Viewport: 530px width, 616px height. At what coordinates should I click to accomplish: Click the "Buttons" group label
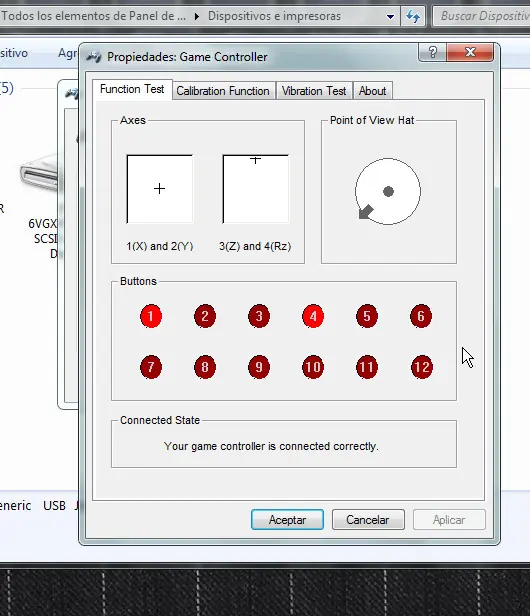pyautogui.click(x=138, y=281)
